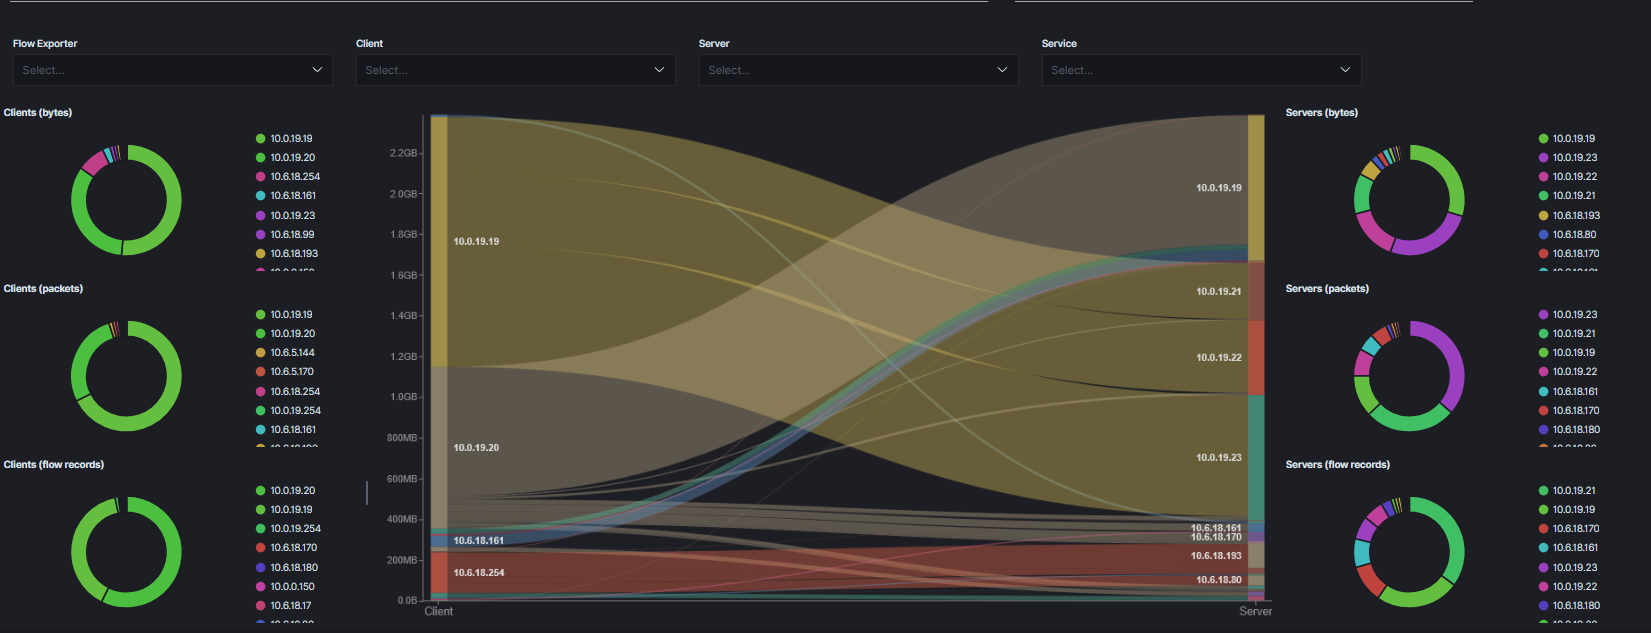Screen dimensions: 1651x633
Task: Toggle 10.6.18.193 in Servers (bytes) legend
Action: click(x=1576, y=216)
